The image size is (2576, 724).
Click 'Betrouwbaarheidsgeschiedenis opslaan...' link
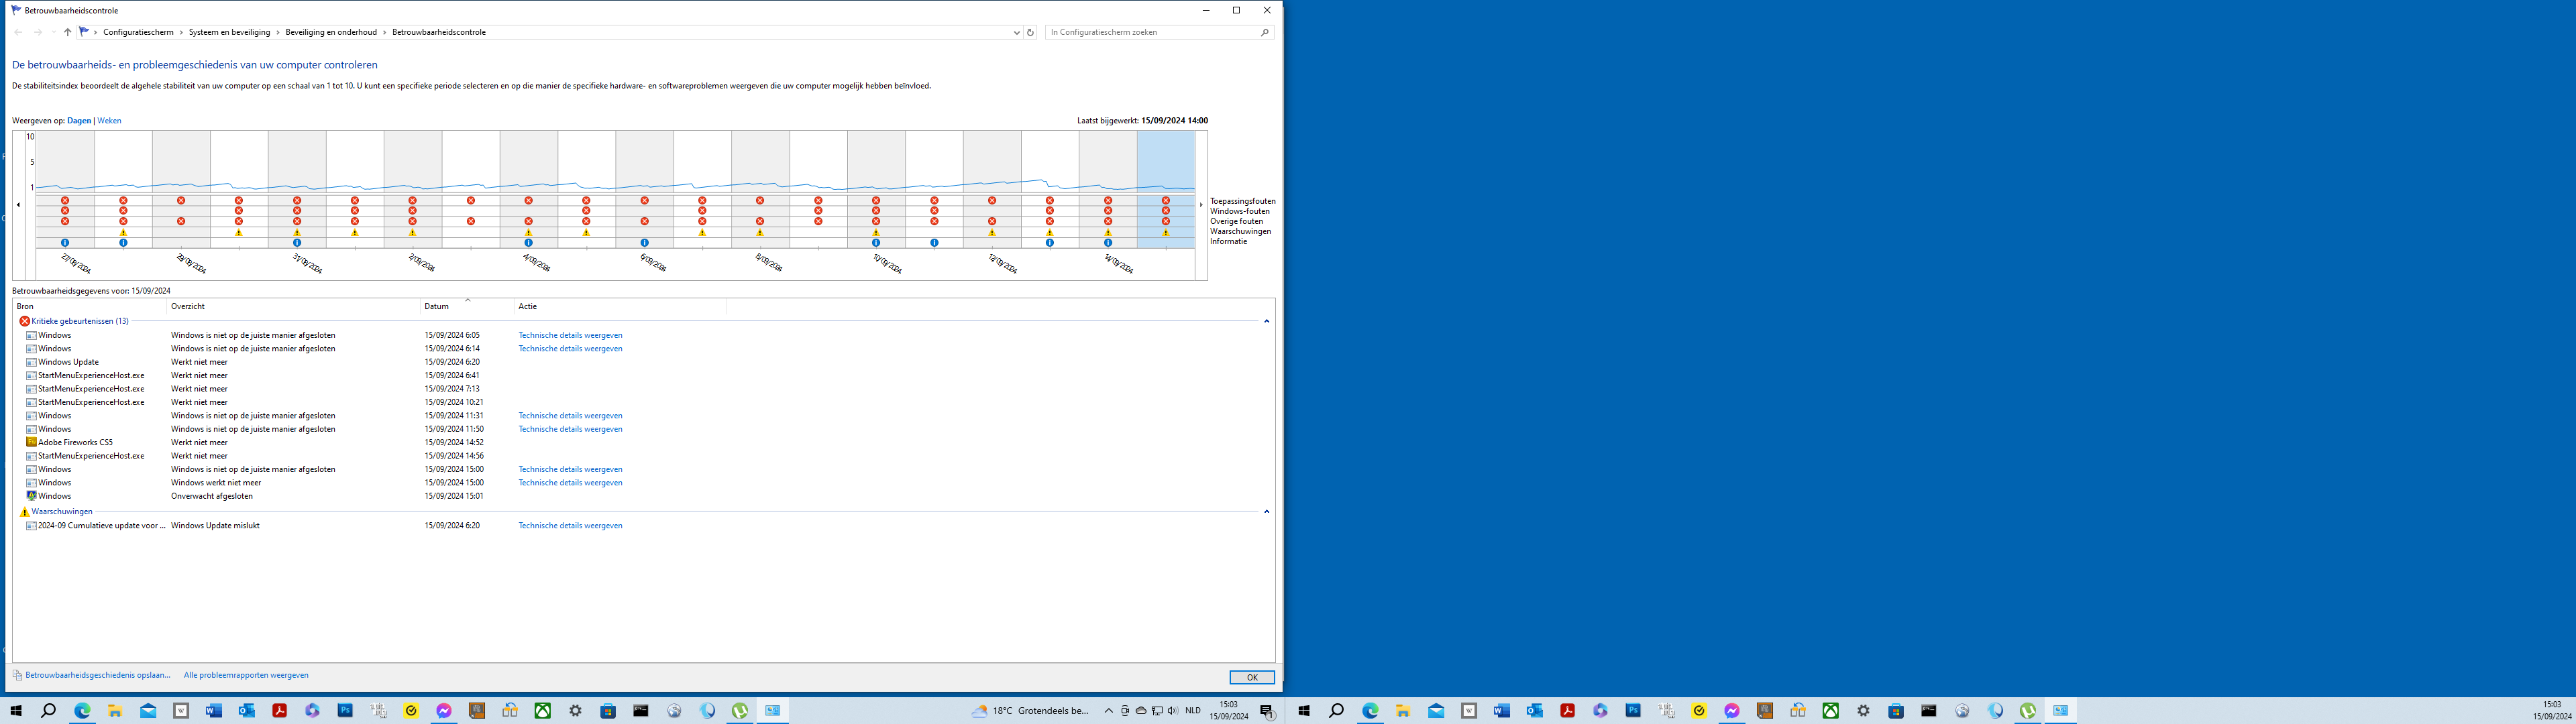click(x=97, y=675)
